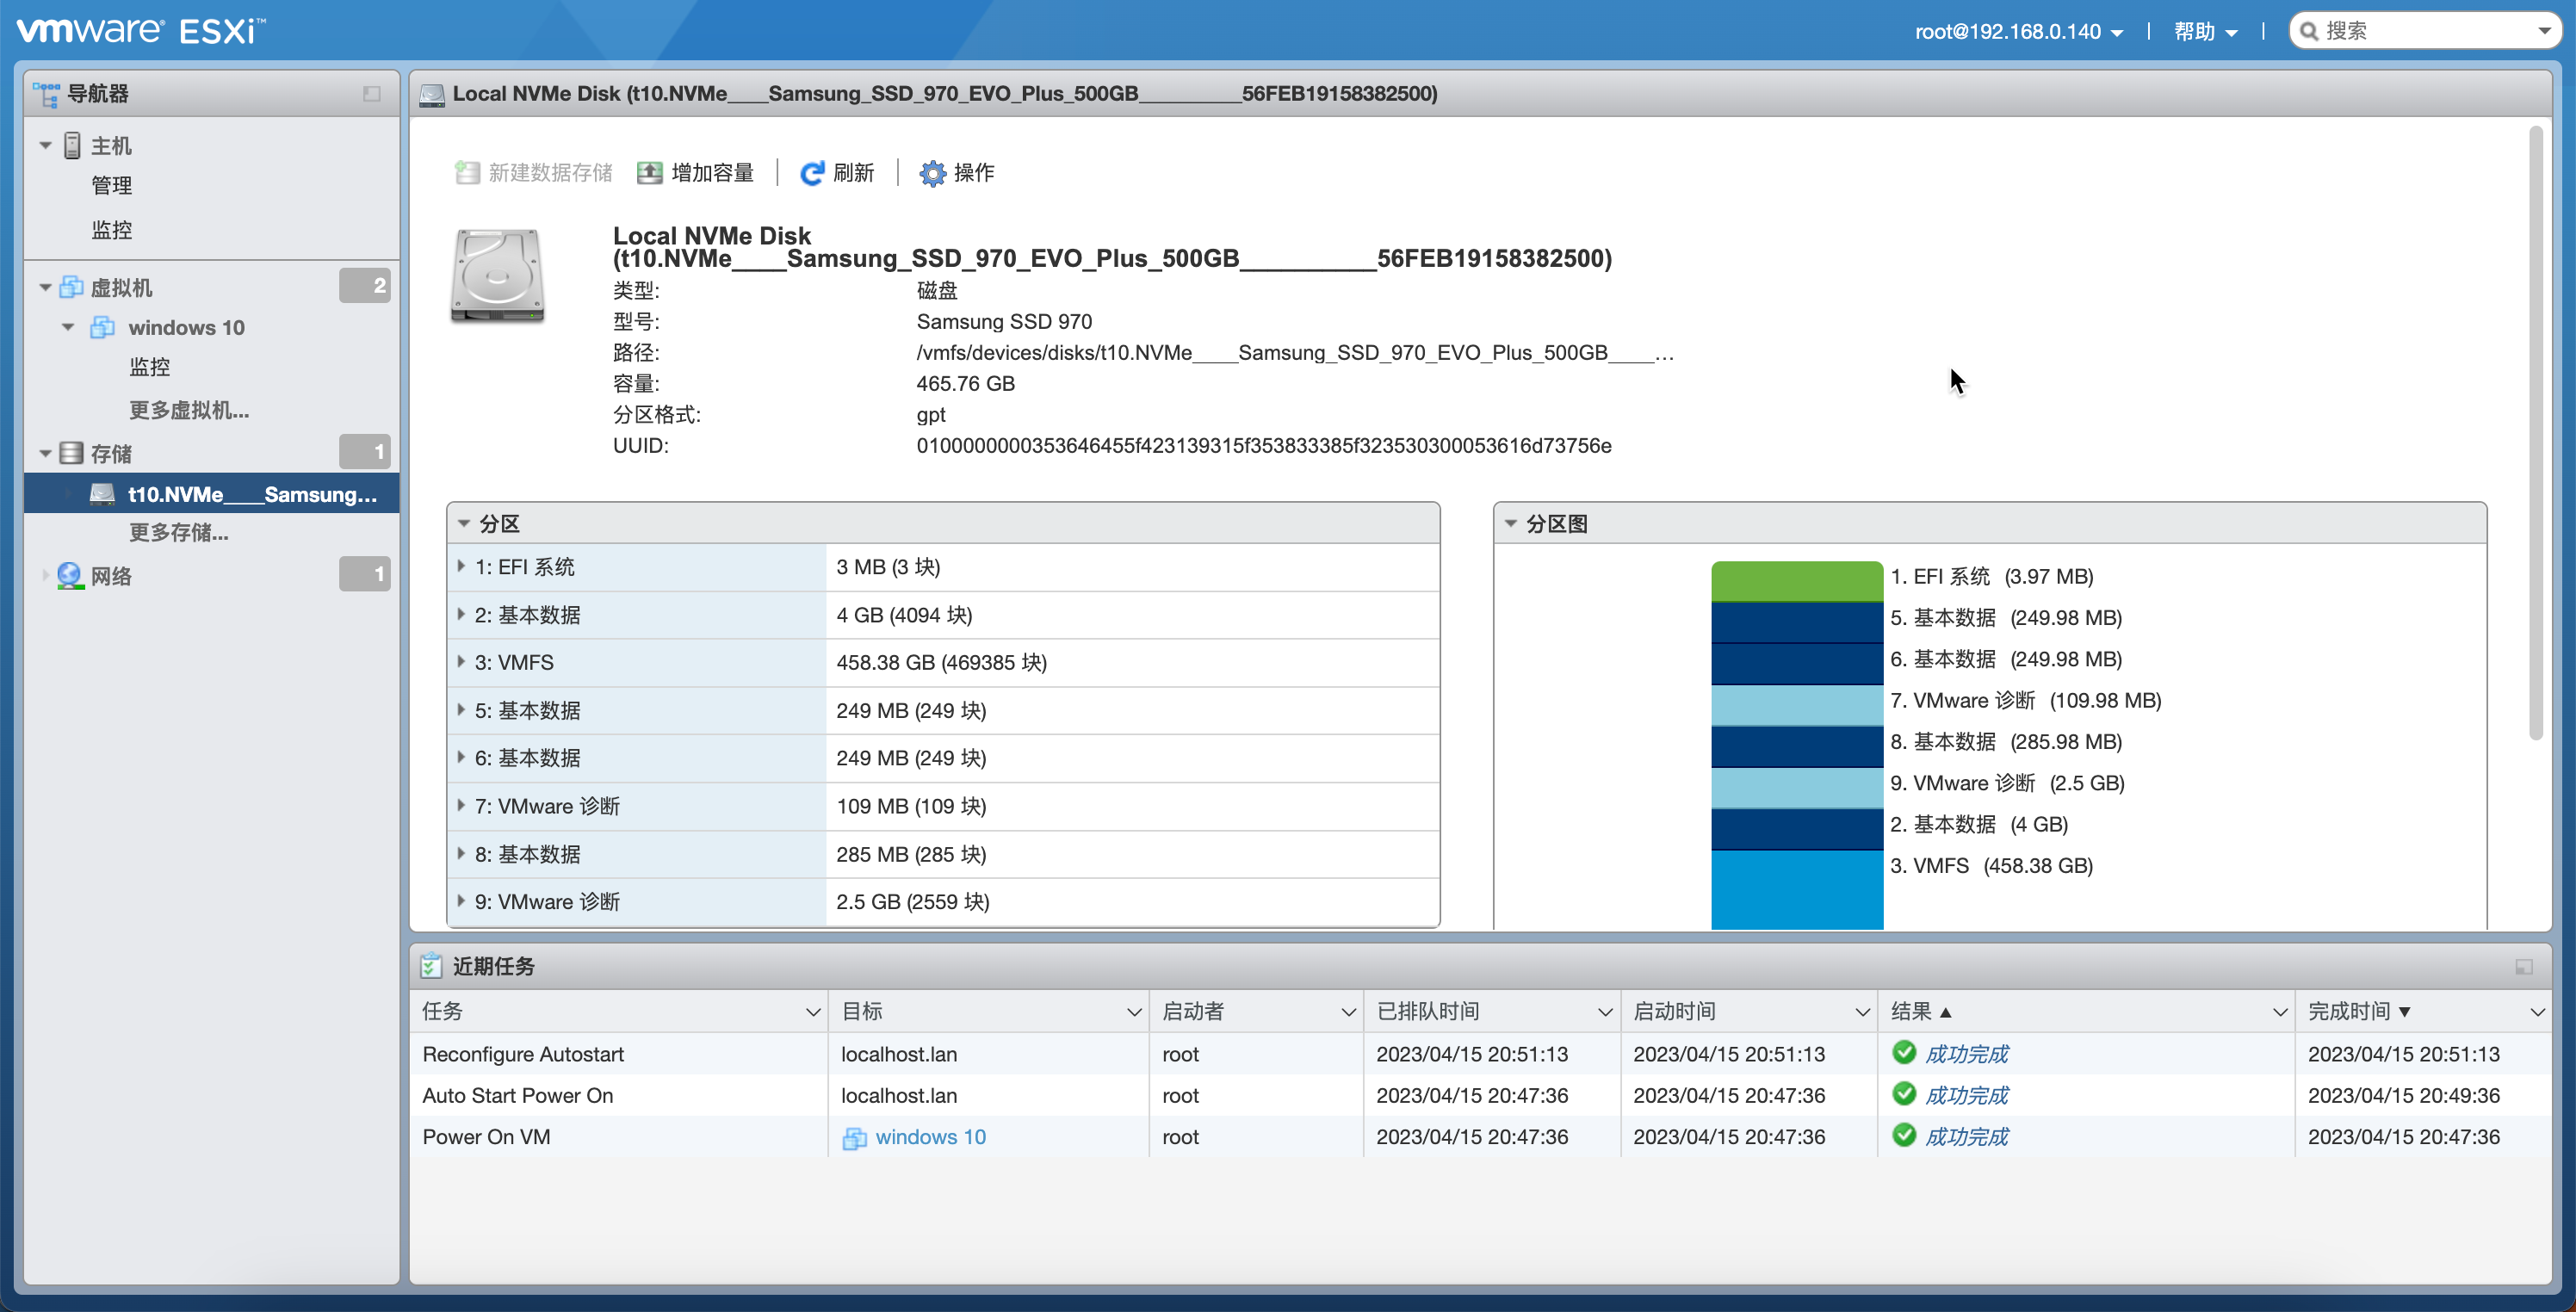The image size is (2576, 1312).
Task: Click 成功完成 link for Reconfigure Autostart
Action: (x=1966, y=1054)
